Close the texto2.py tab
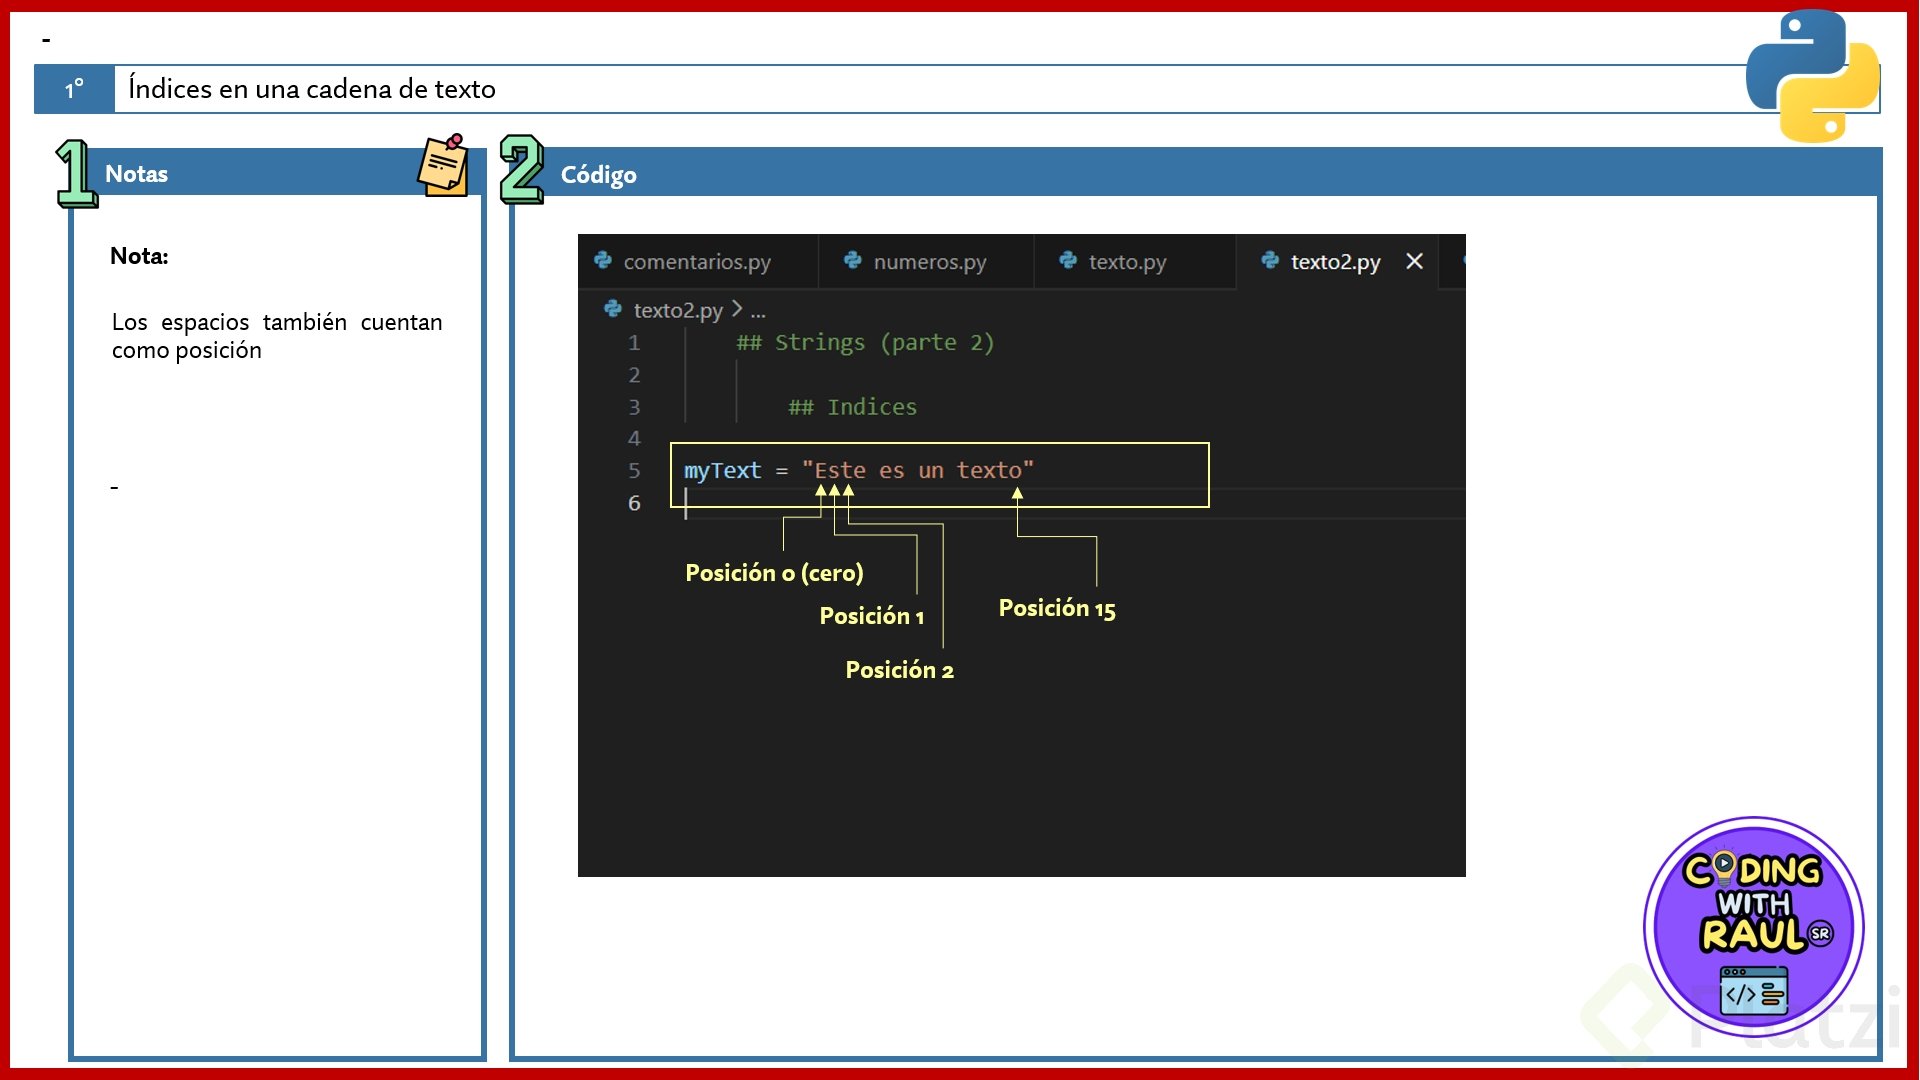1920x1080 pixels. 1414,261
